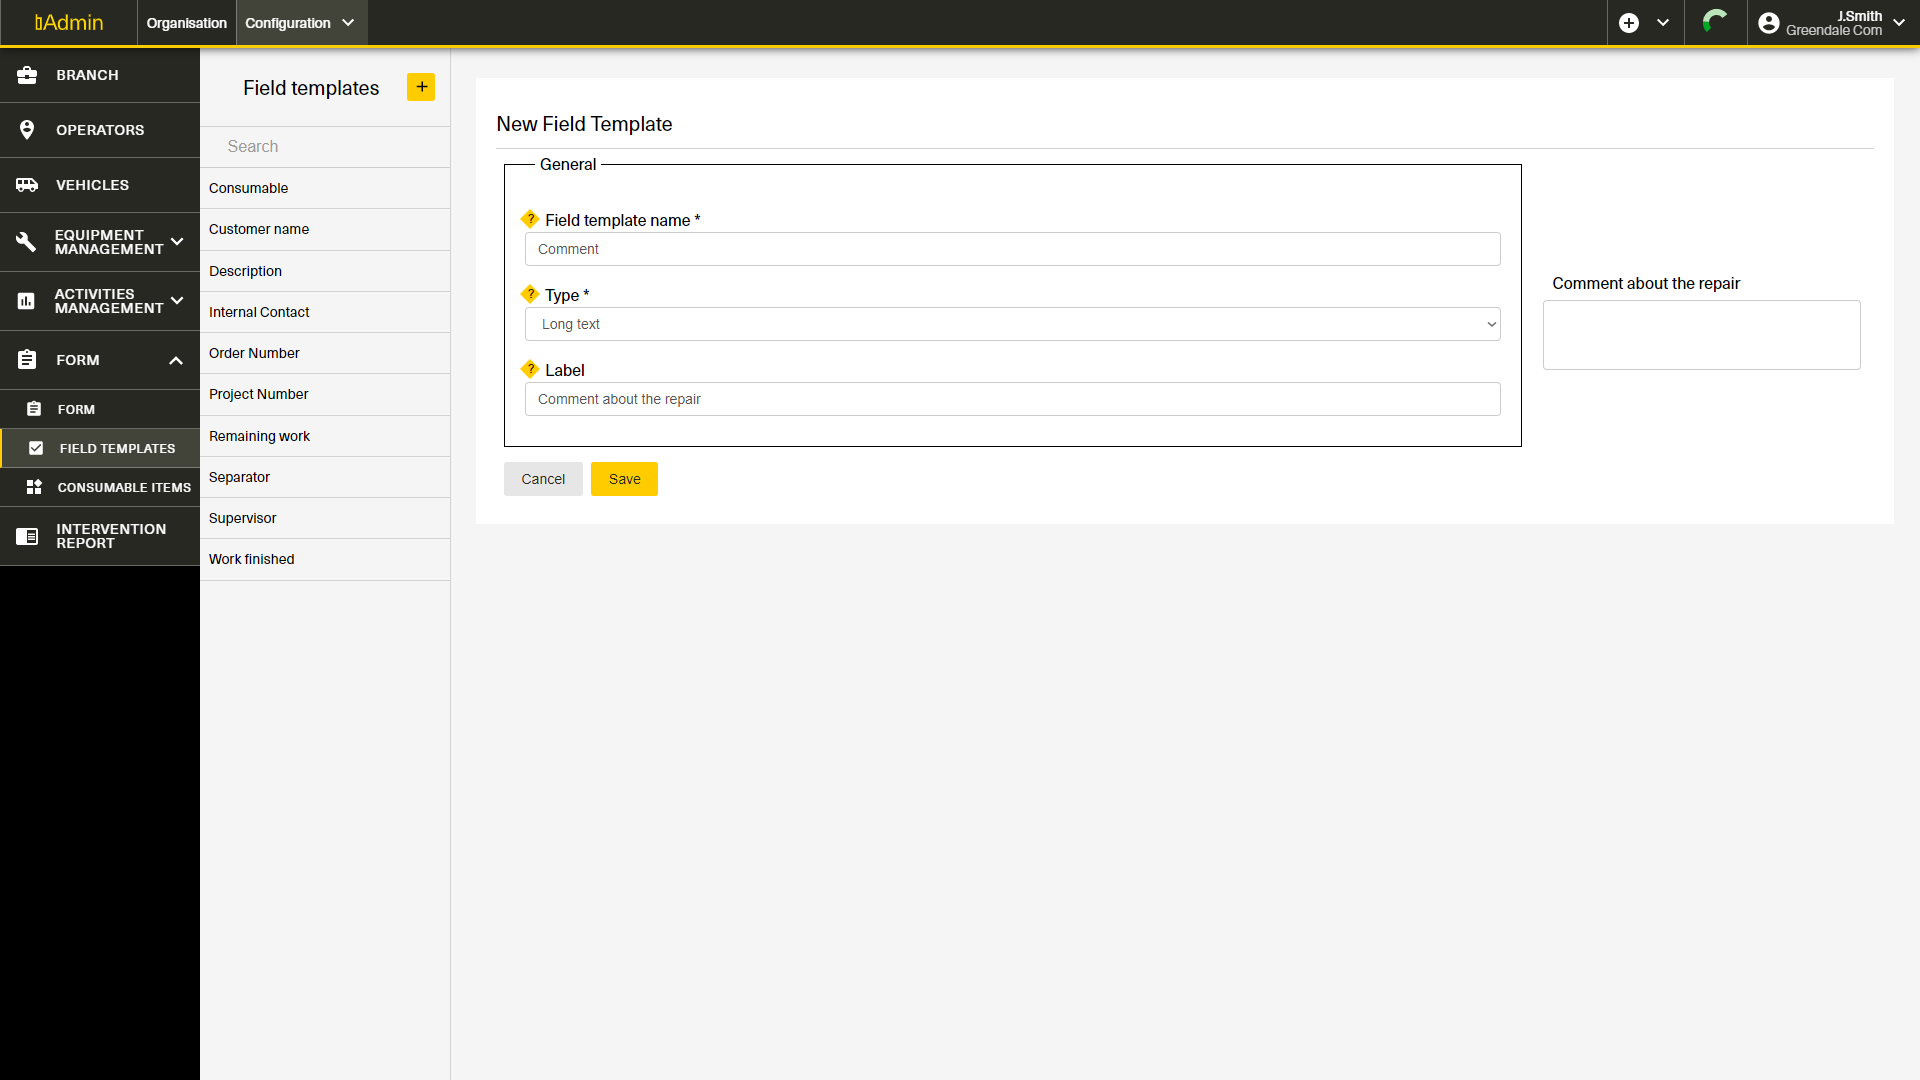Click the Equipment Management wrench icon

pos(27,242)
